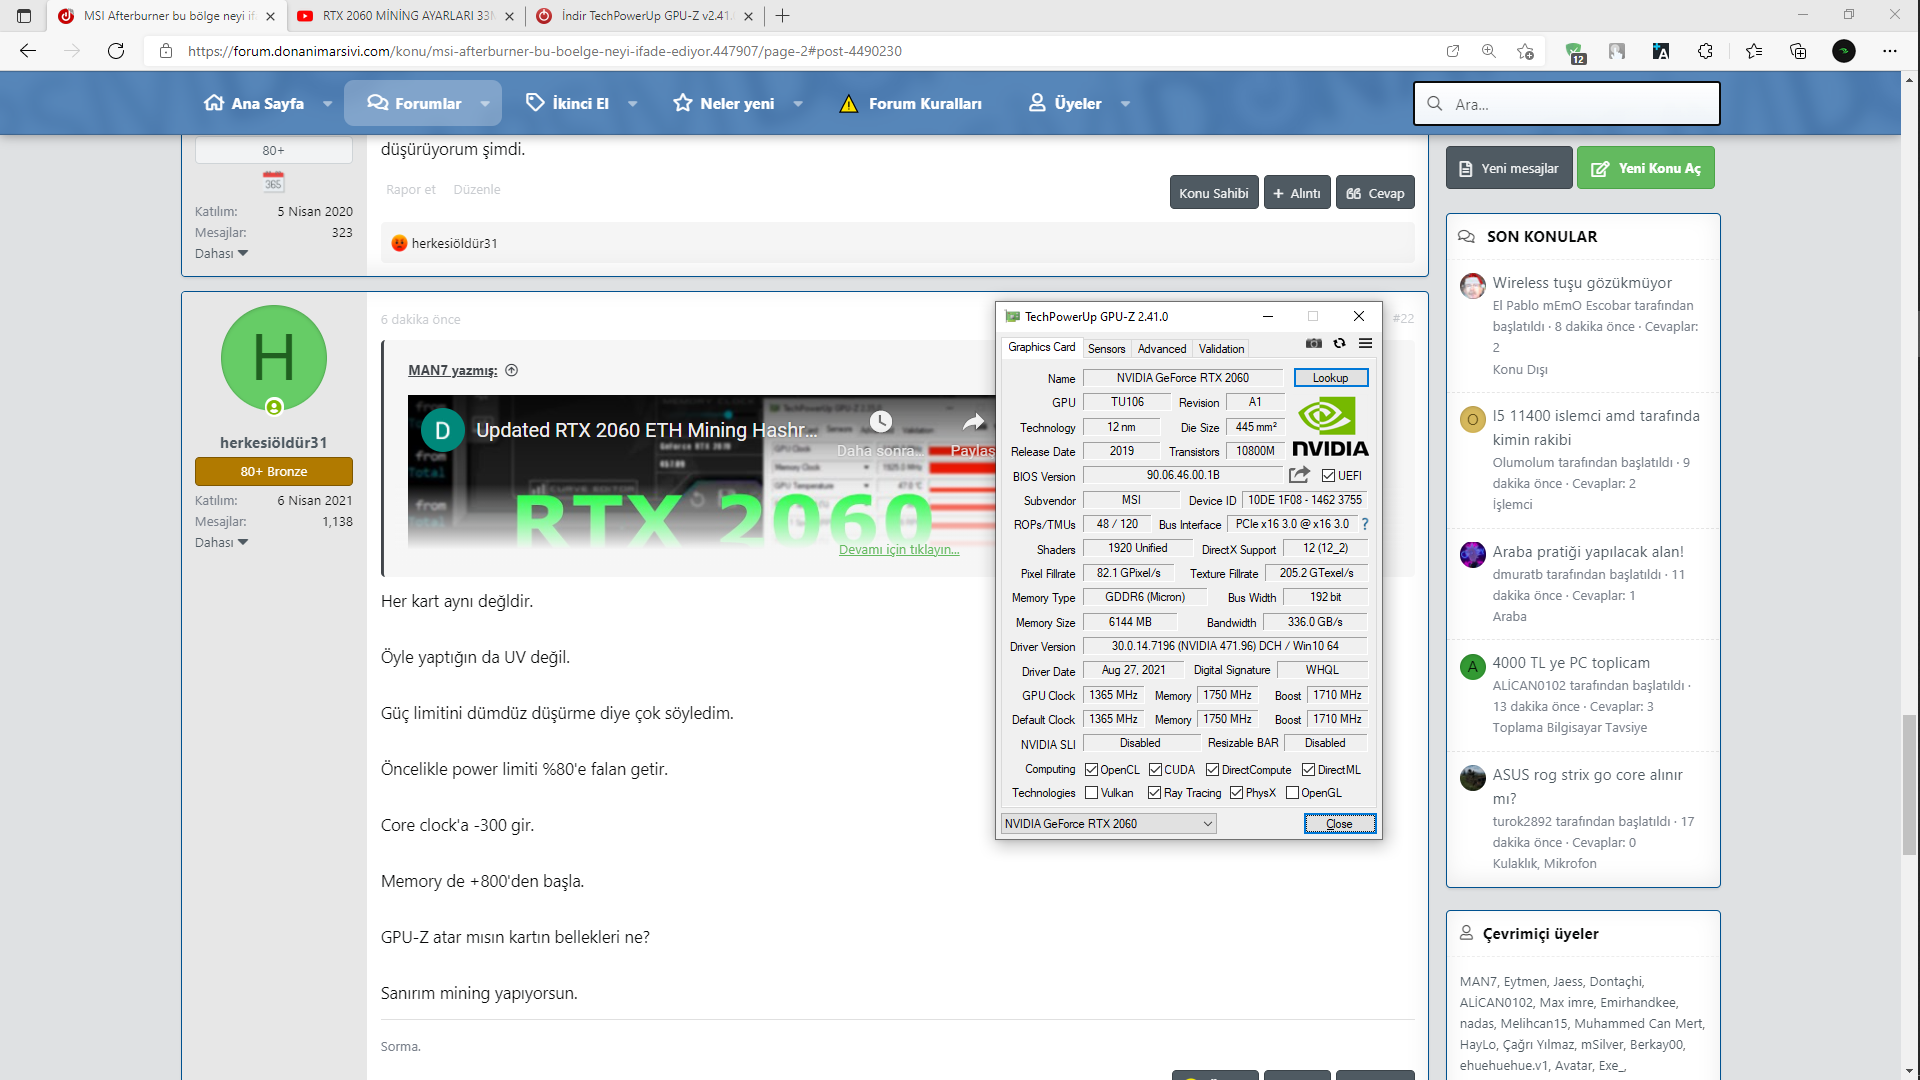Expand the Üyeler dropdown arrow
This screenshot has width=1920, height=1080.
(1125, 104)
